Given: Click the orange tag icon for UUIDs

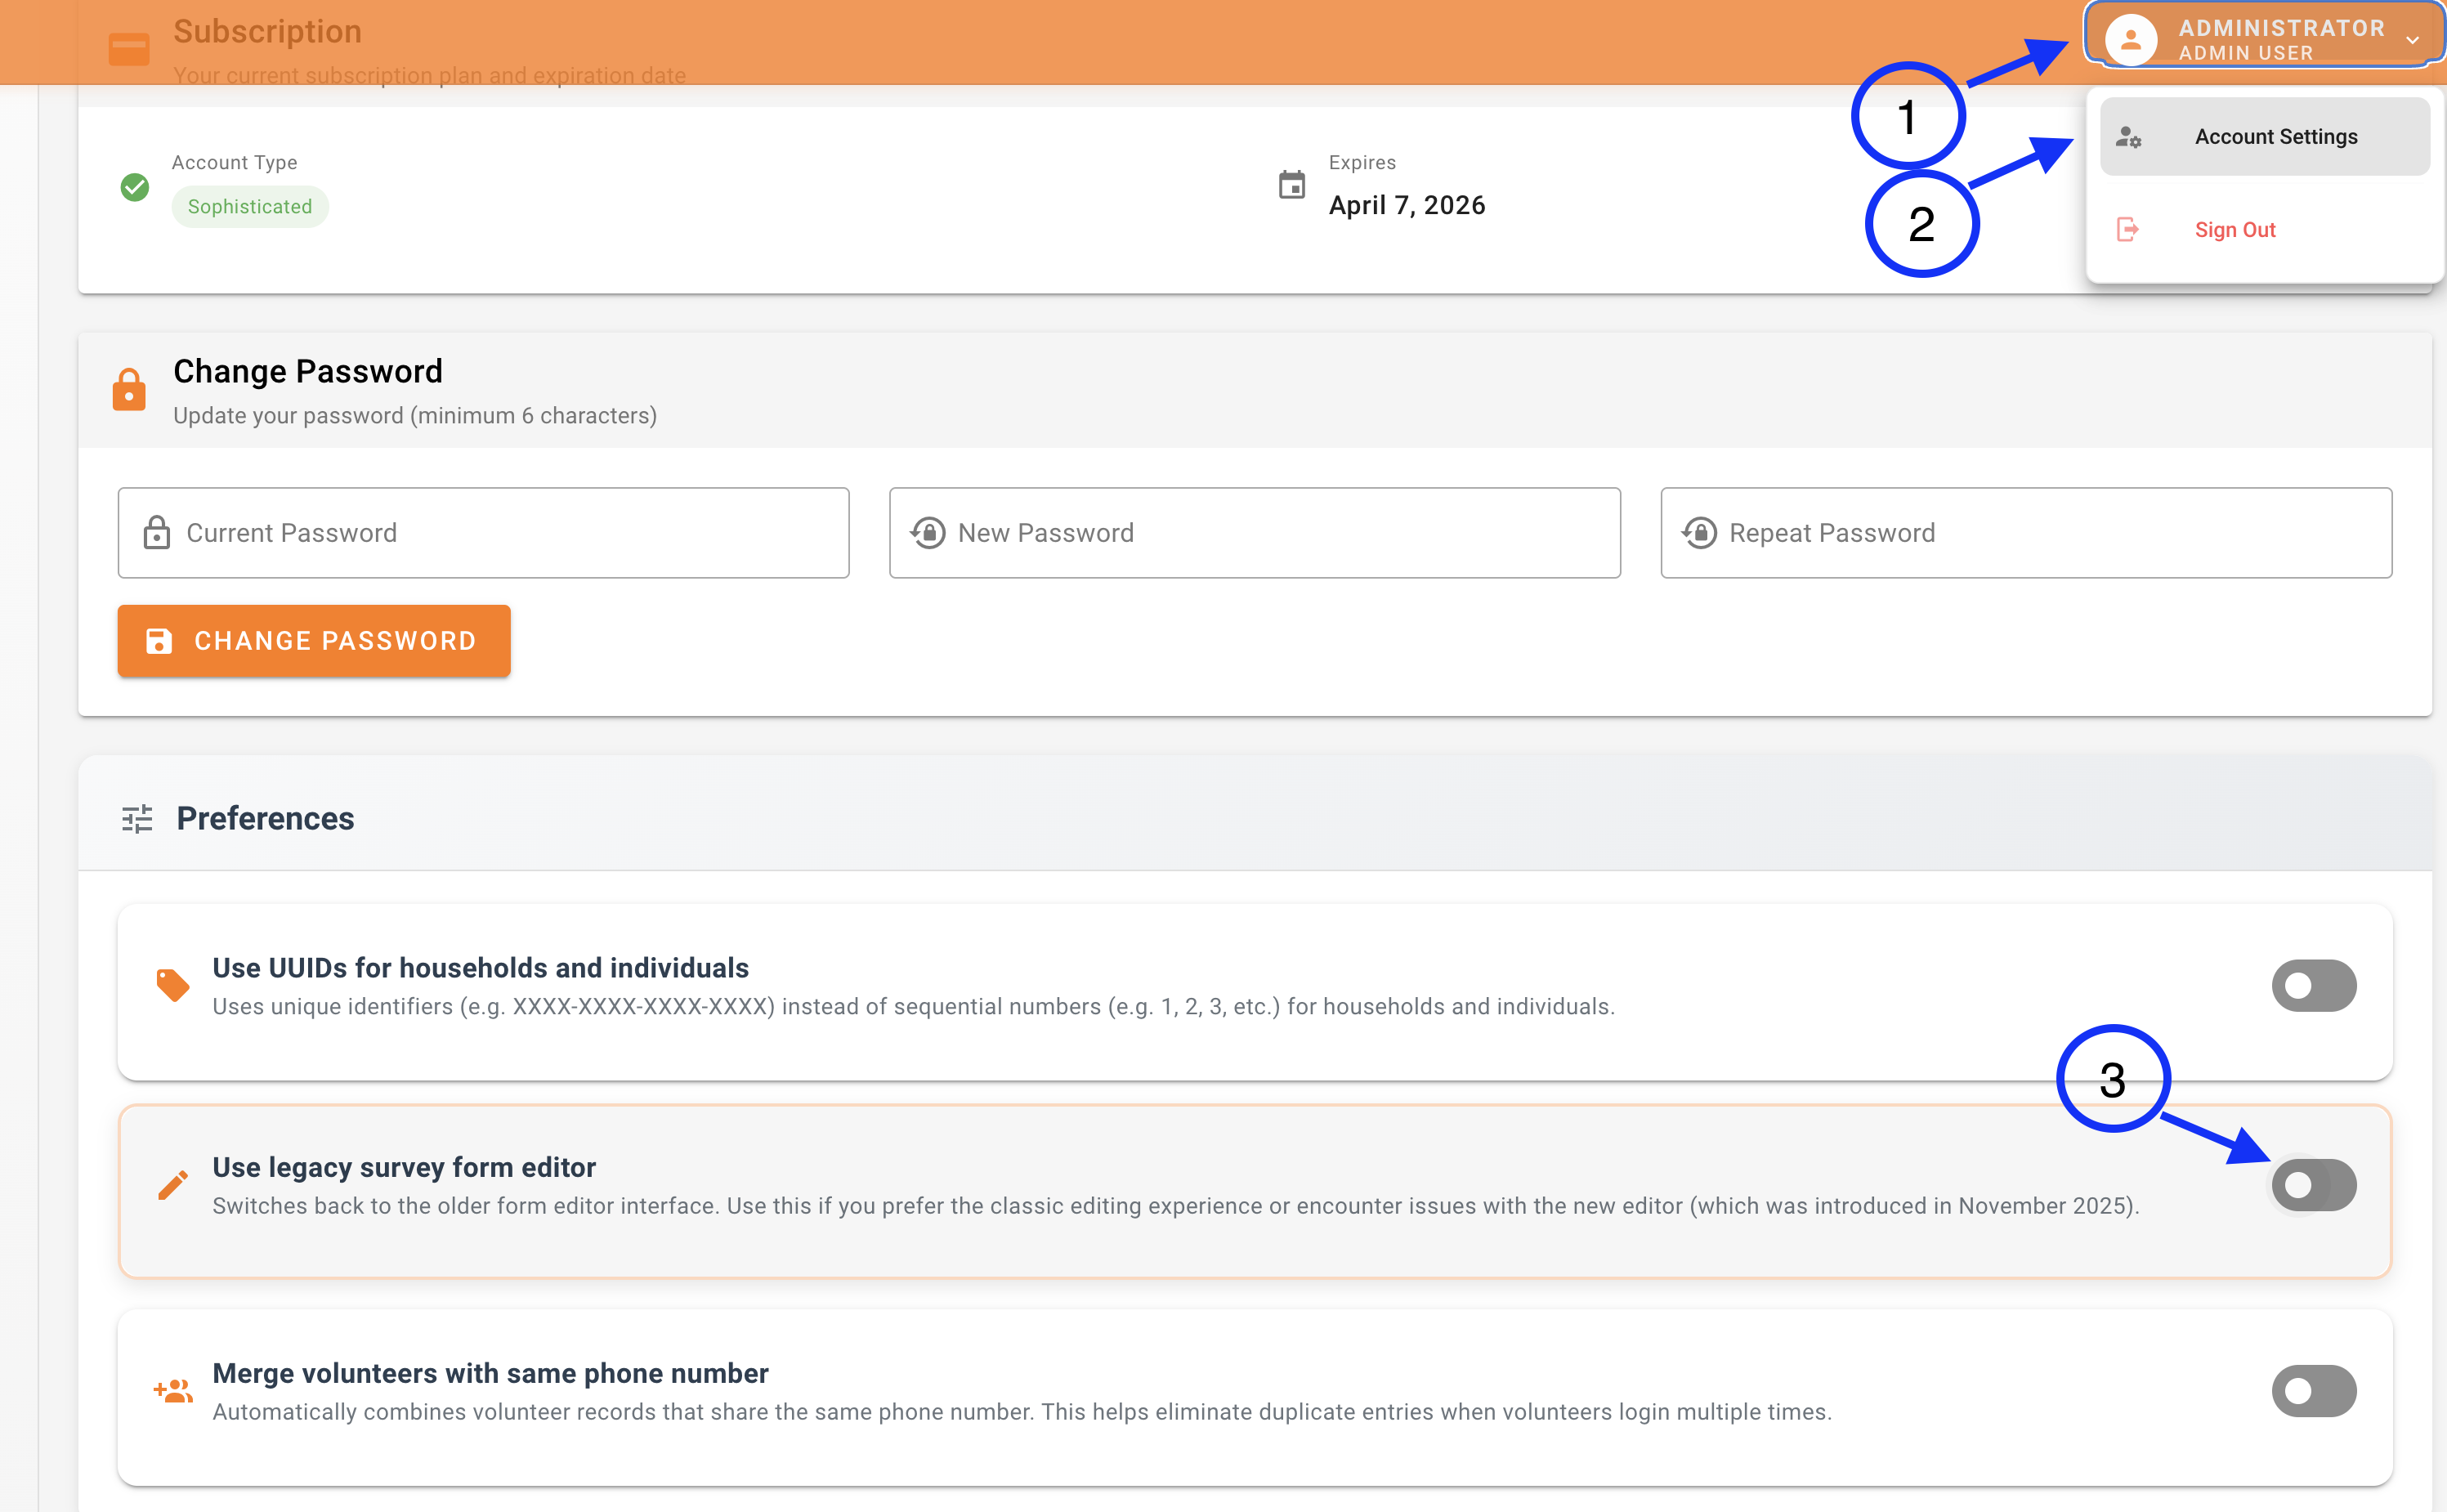Looking at the screenshot, I should (x=173, y=985).
